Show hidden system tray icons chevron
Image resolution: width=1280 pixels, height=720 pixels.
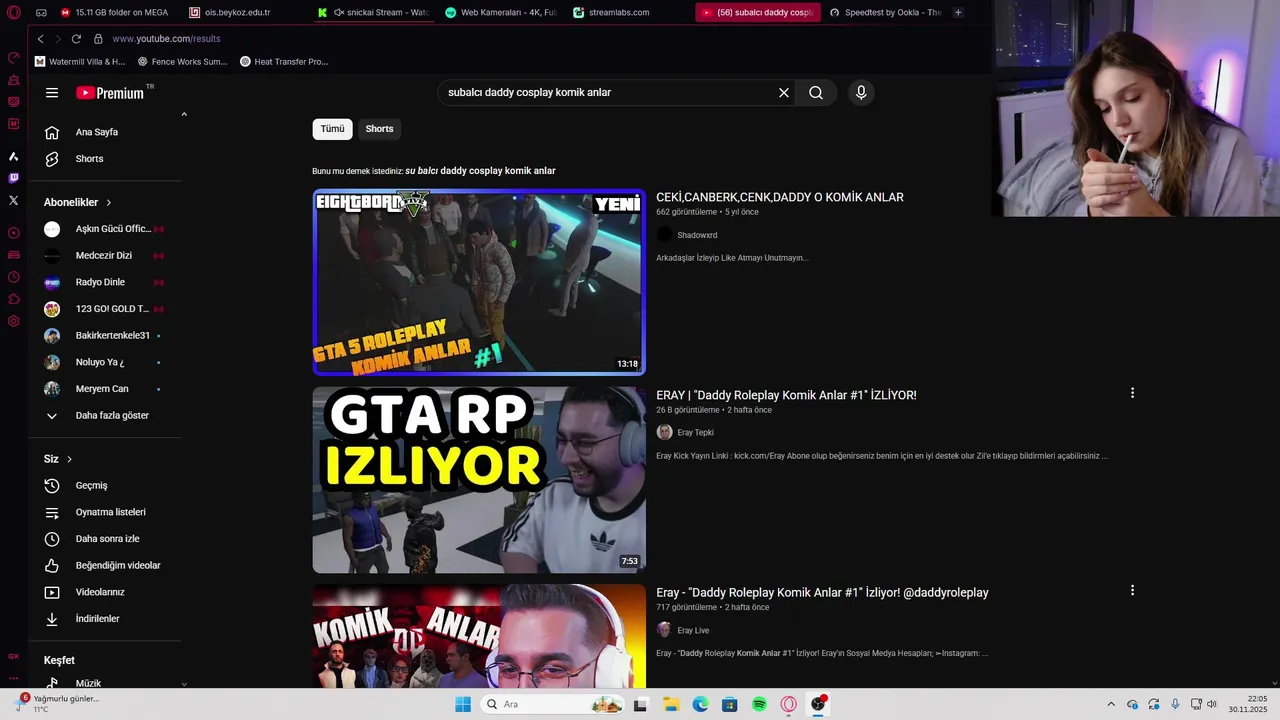(1110, 704)
